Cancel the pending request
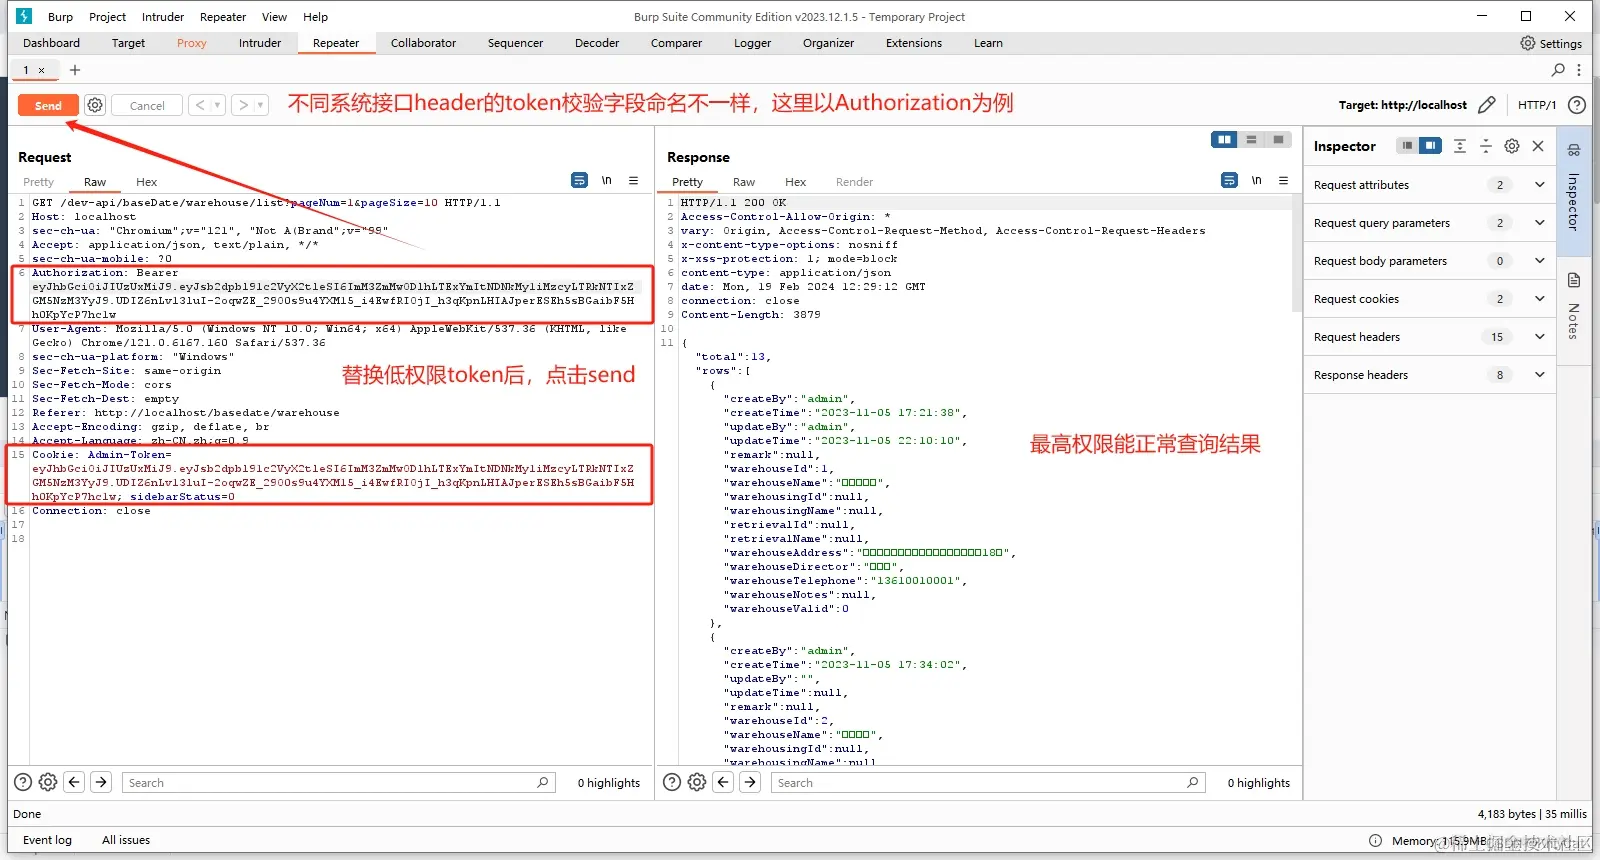Screen dimensions: 1600x860 coord(147,105)
